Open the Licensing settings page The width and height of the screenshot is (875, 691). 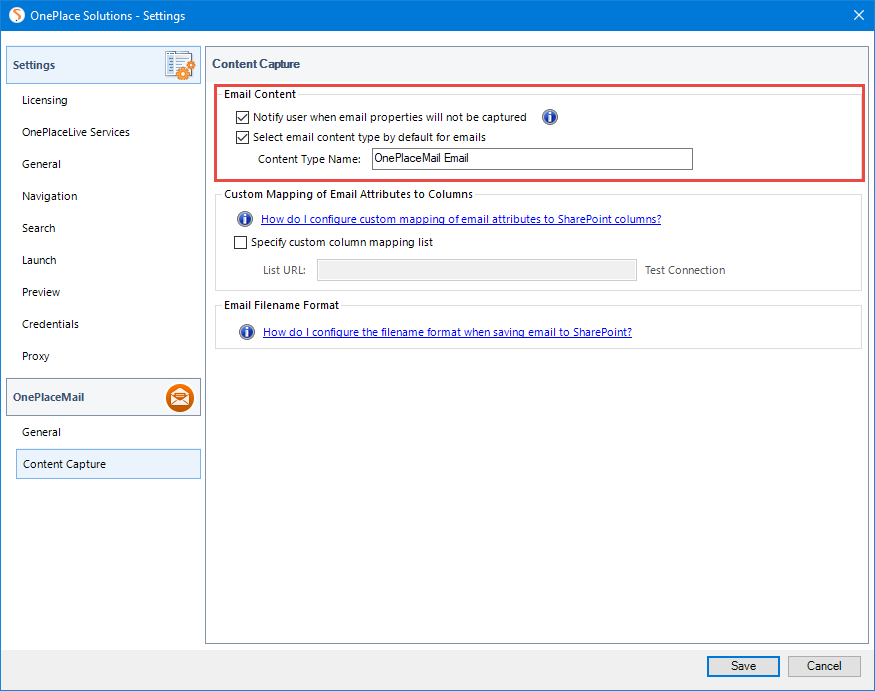click(45, 100)
